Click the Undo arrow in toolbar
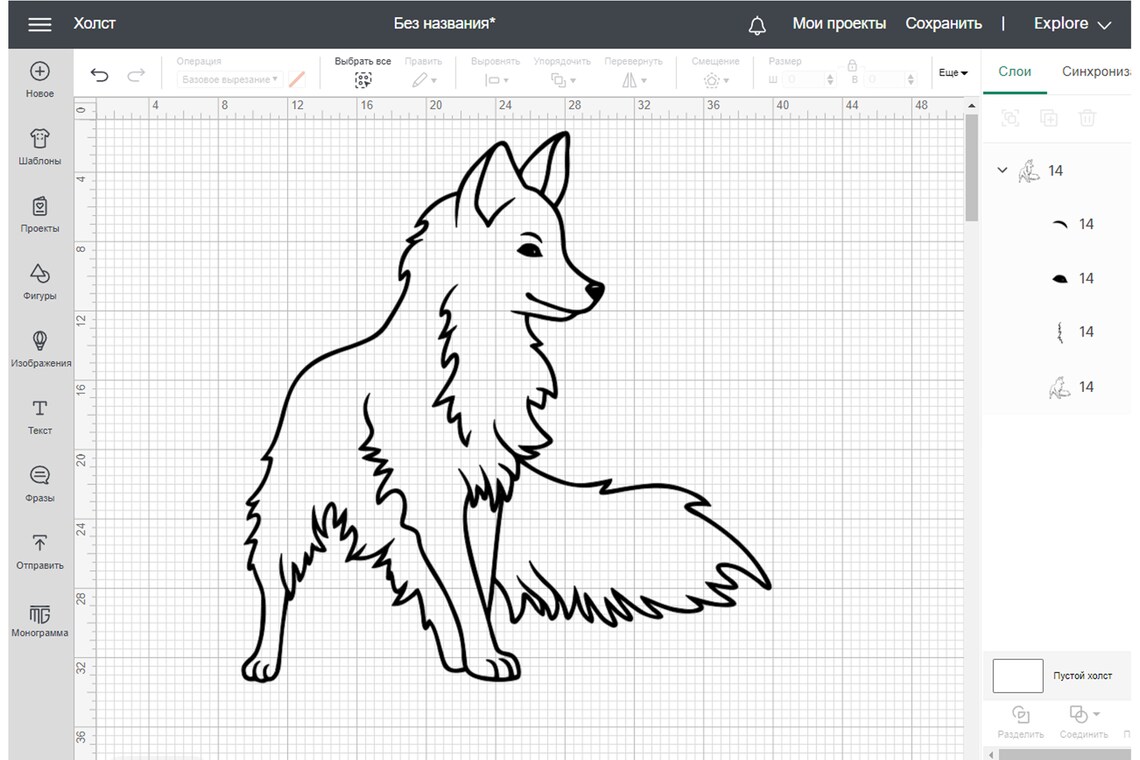 tap(100, 74)
